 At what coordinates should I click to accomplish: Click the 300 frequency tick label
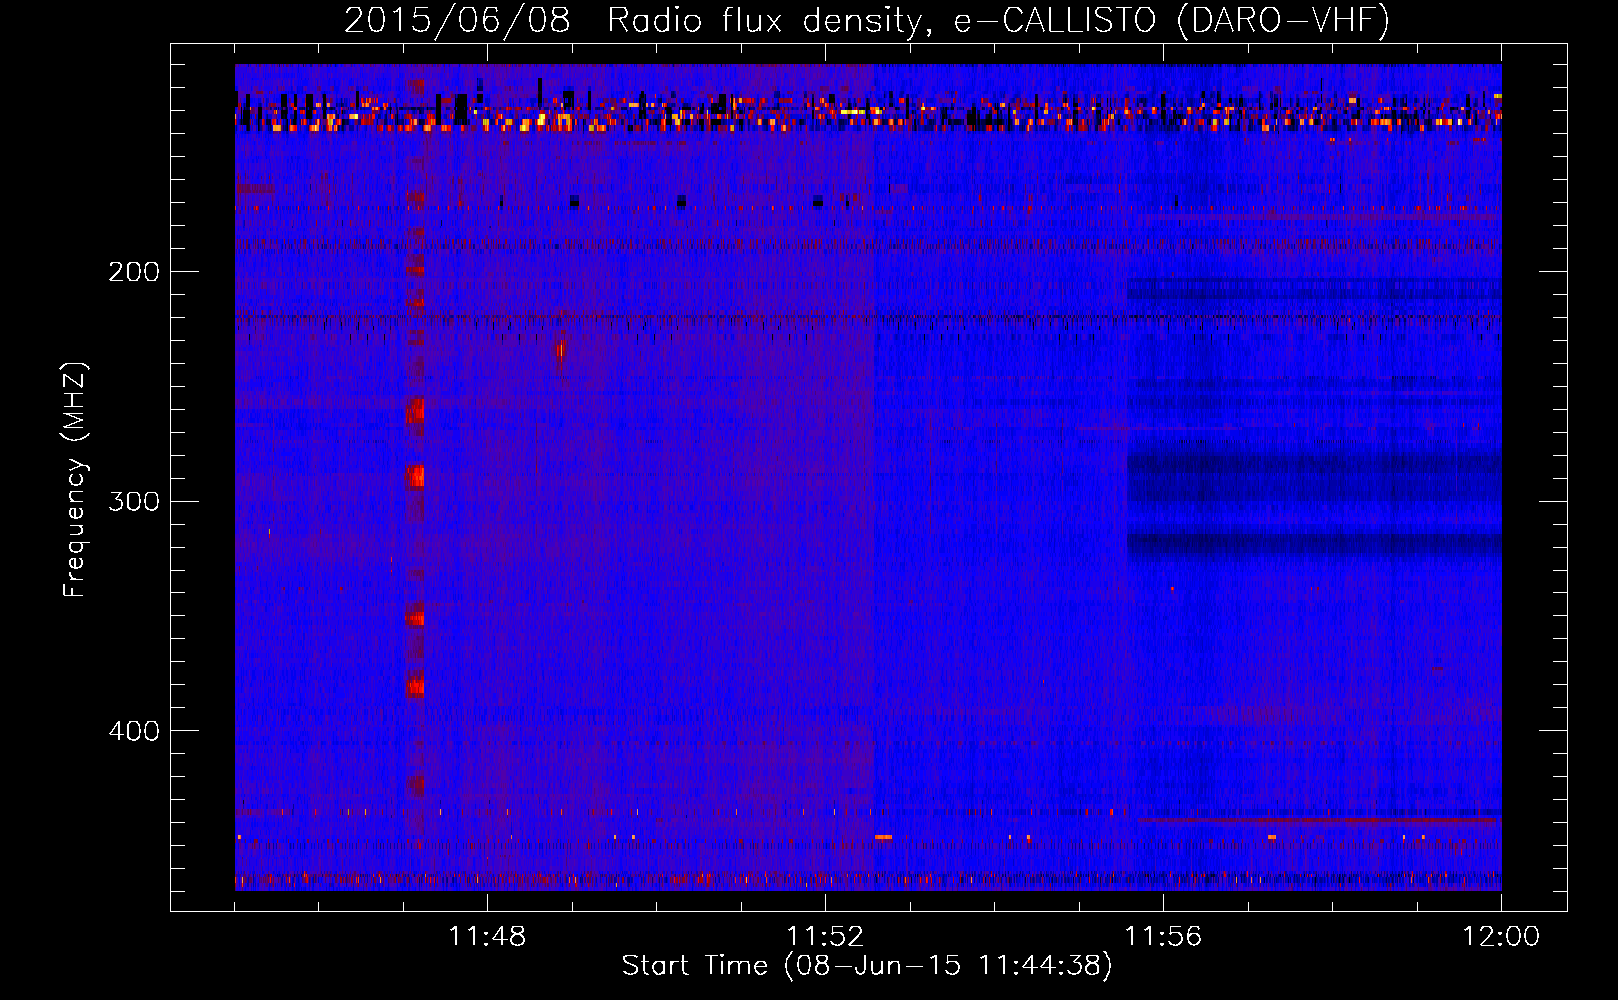click(x=134, y=501)
